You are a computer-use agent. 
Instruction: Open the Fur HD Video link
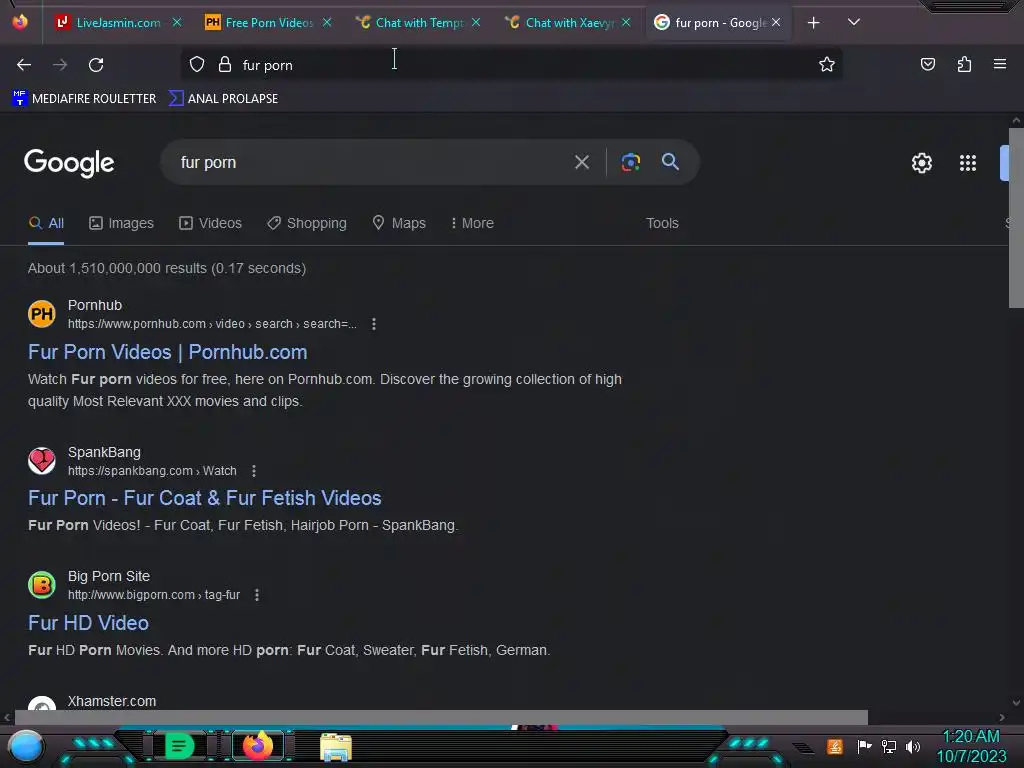click(x=88, y=623)
